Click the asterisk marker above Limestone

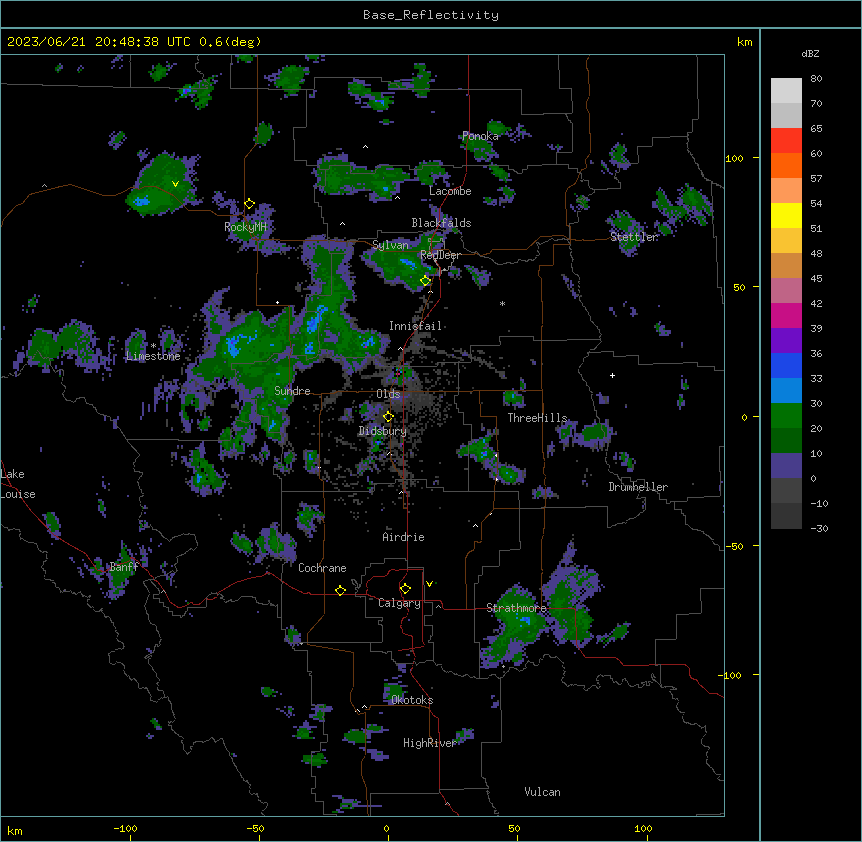(153, 346)
